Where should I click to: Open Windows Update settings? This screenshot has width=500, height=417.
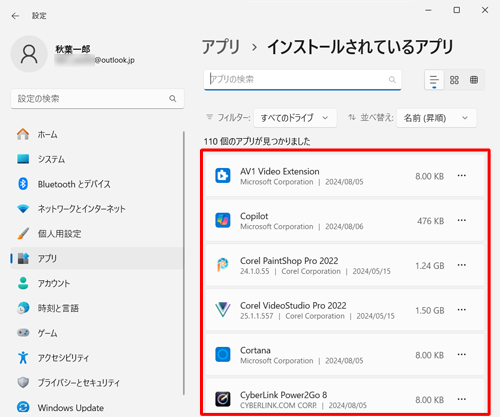click(97, 407)
